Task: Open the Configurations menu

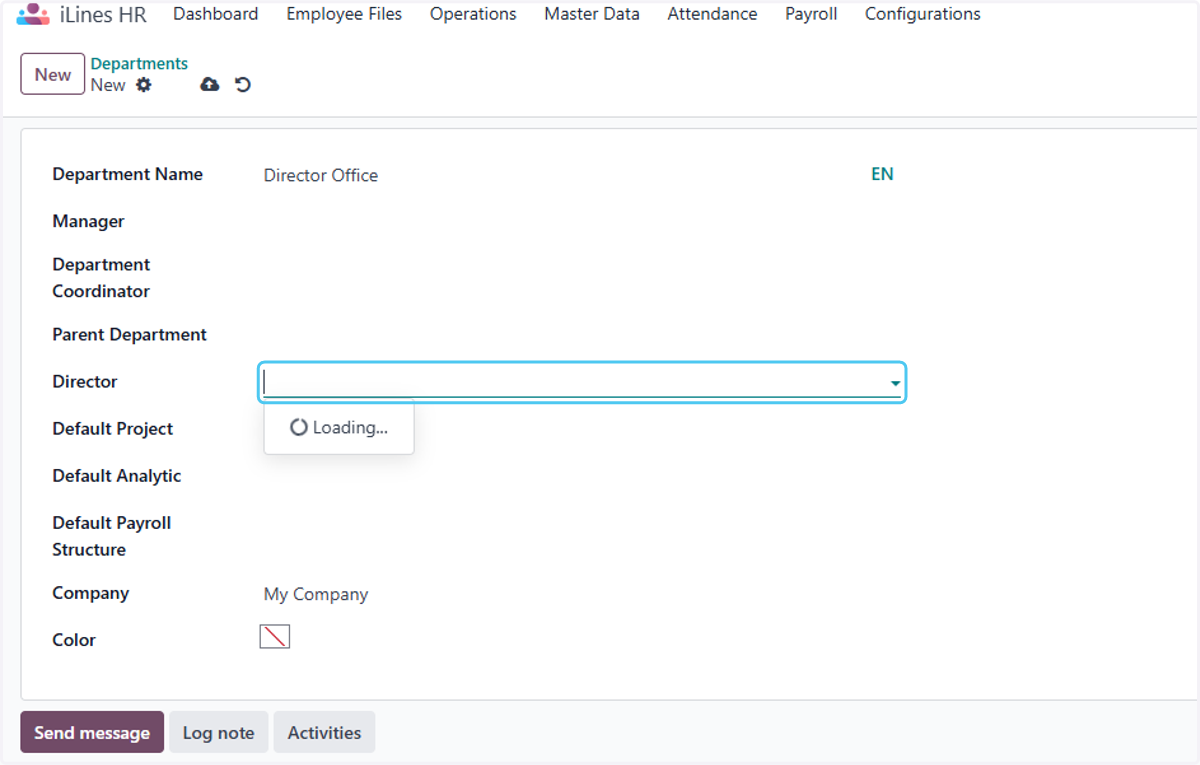Action: point(922,14)
